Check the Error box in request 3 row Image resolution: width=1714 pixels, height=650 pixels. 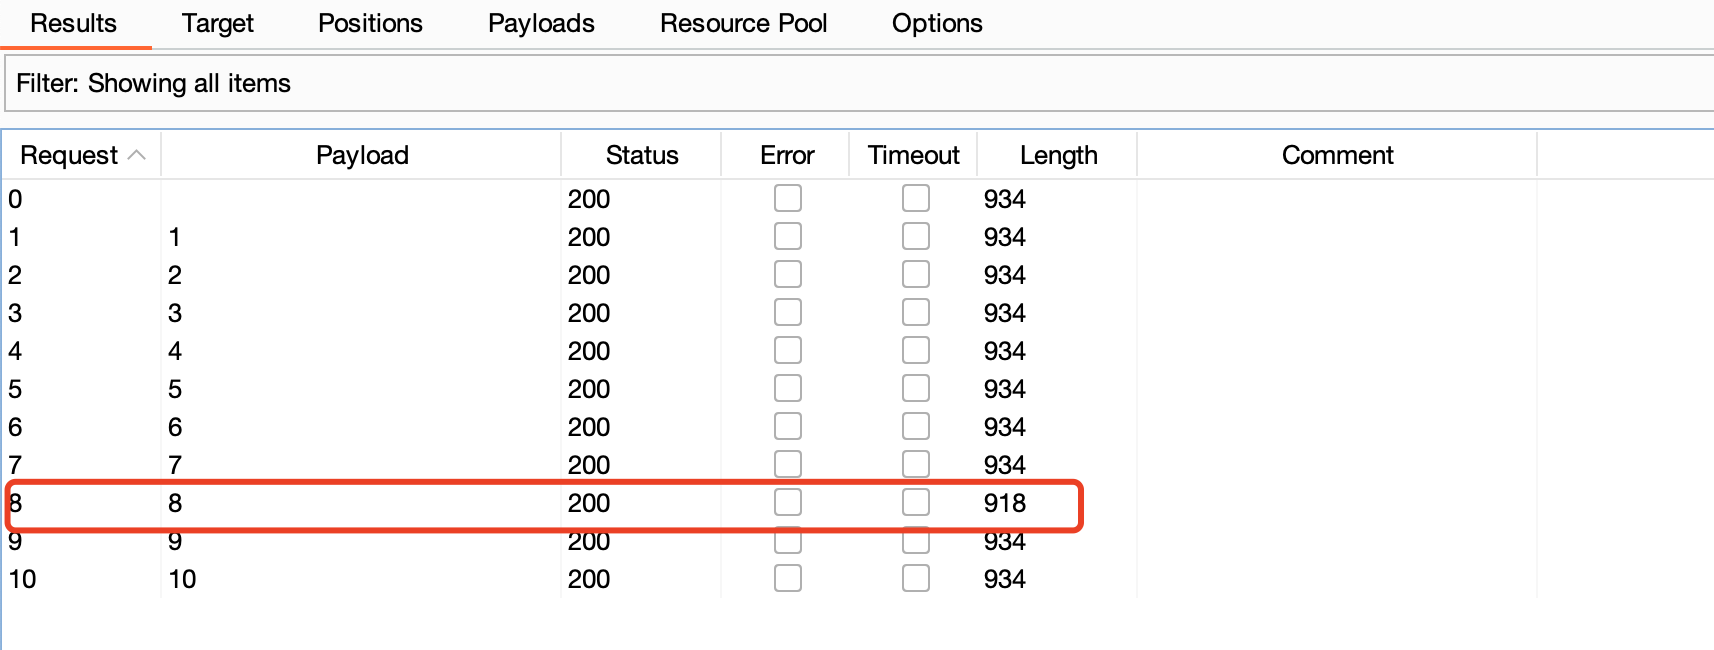point(788,312)
